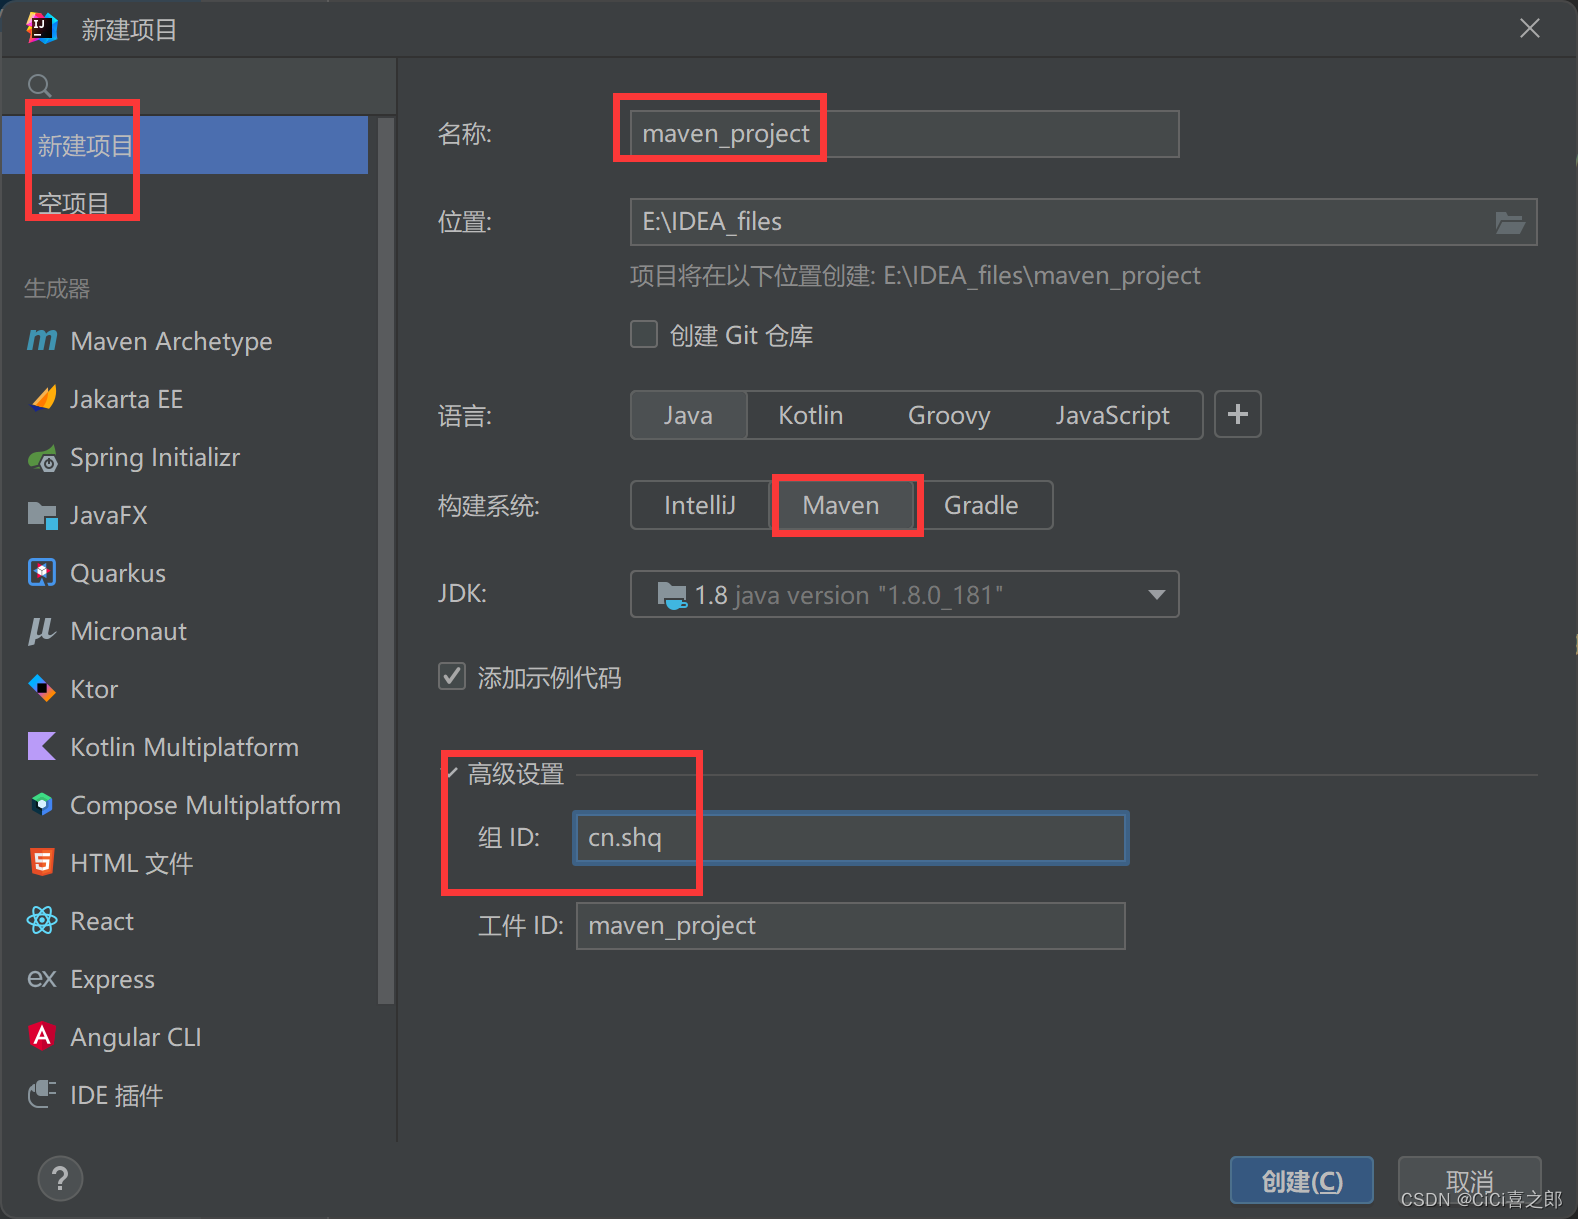Close the 新建项目 dialog window

(x=1530, y=28)
